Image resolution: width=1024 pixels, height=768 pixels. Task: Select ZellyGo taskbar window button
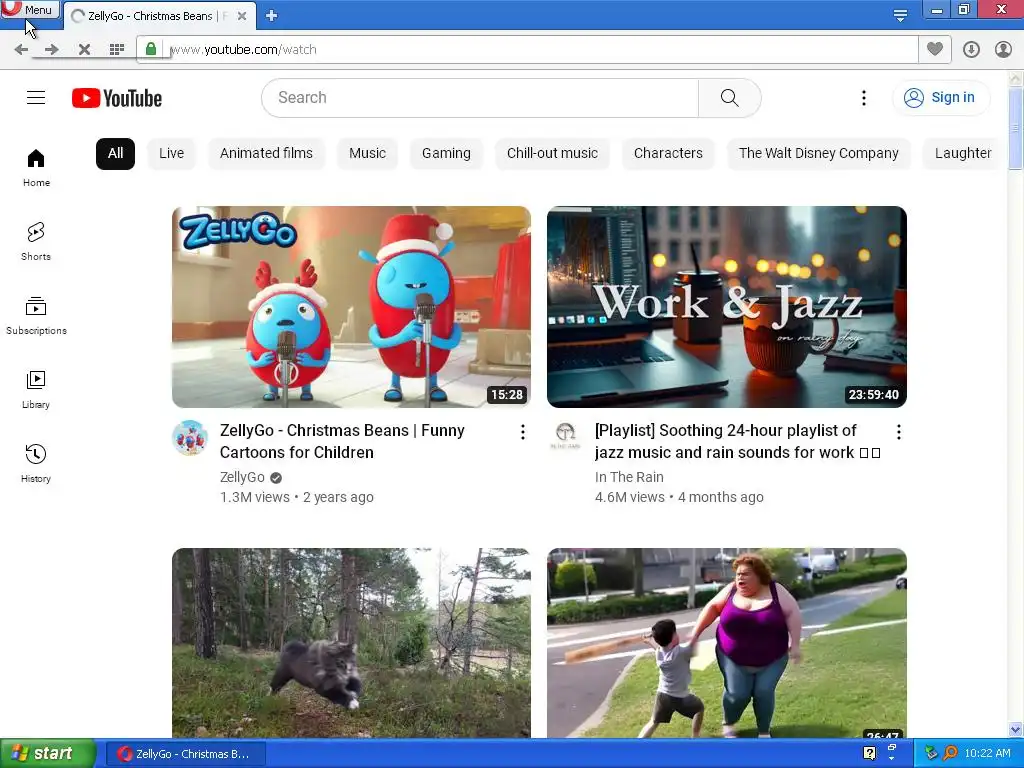point(186,754)
